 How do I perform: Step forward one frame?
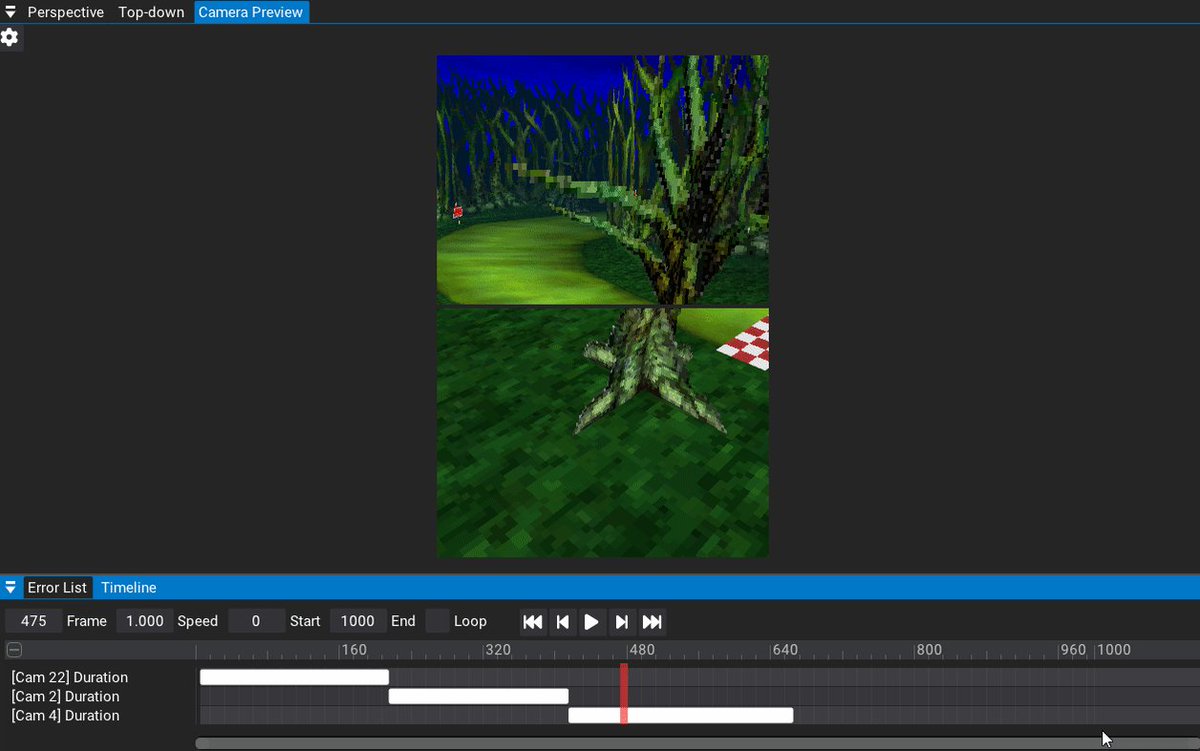622,622
